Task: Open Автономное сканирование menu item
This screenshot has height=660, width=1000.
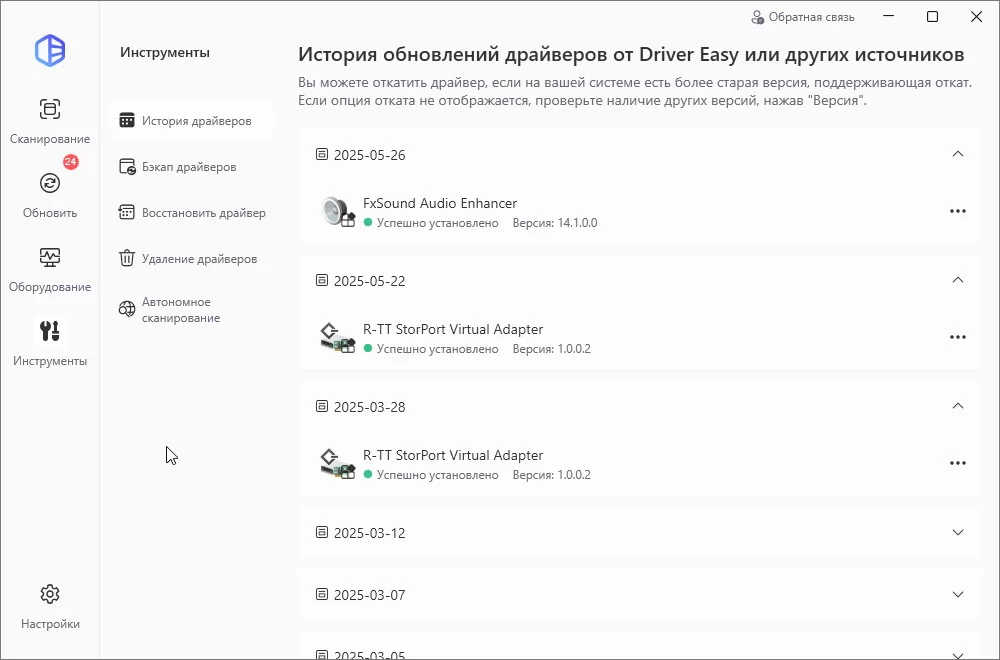Action: coord(191,309)
